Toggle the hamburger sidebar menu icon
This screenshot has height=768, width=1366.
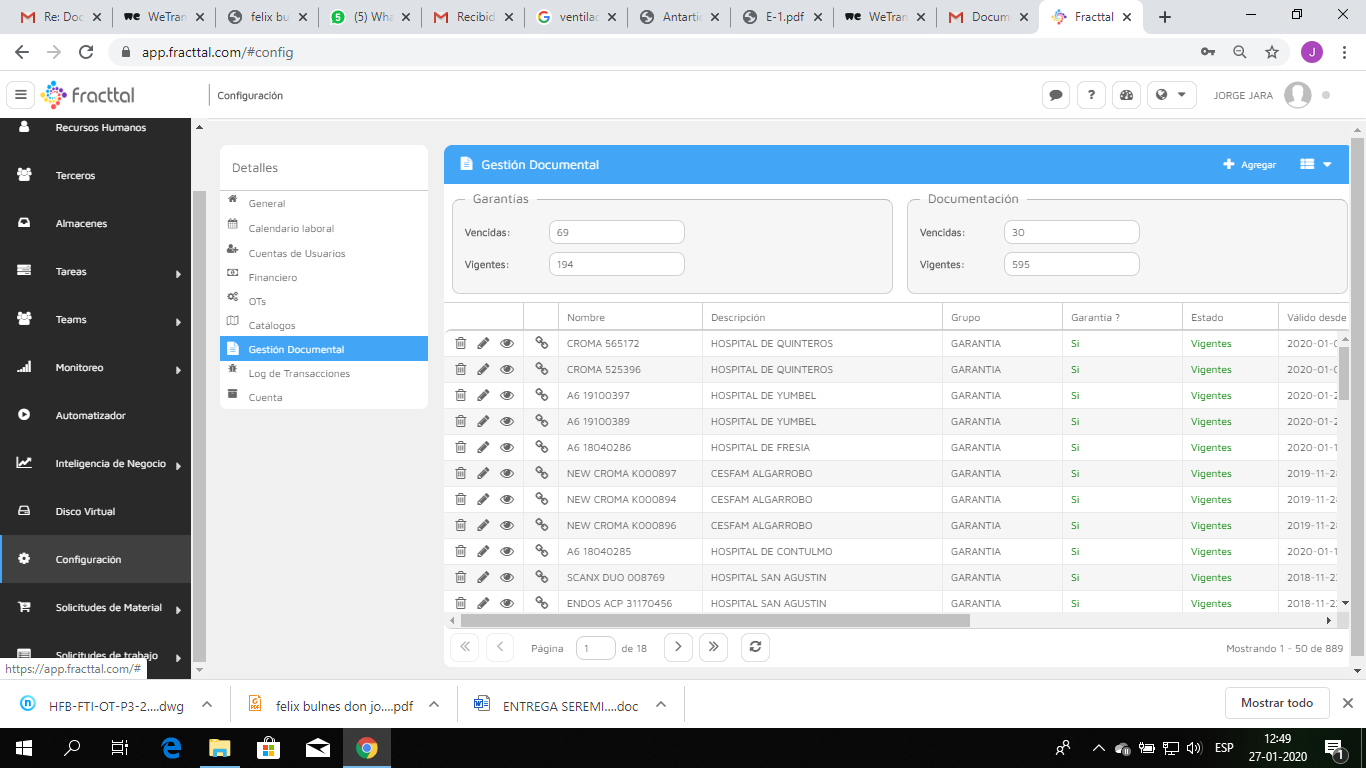point(20,95)
